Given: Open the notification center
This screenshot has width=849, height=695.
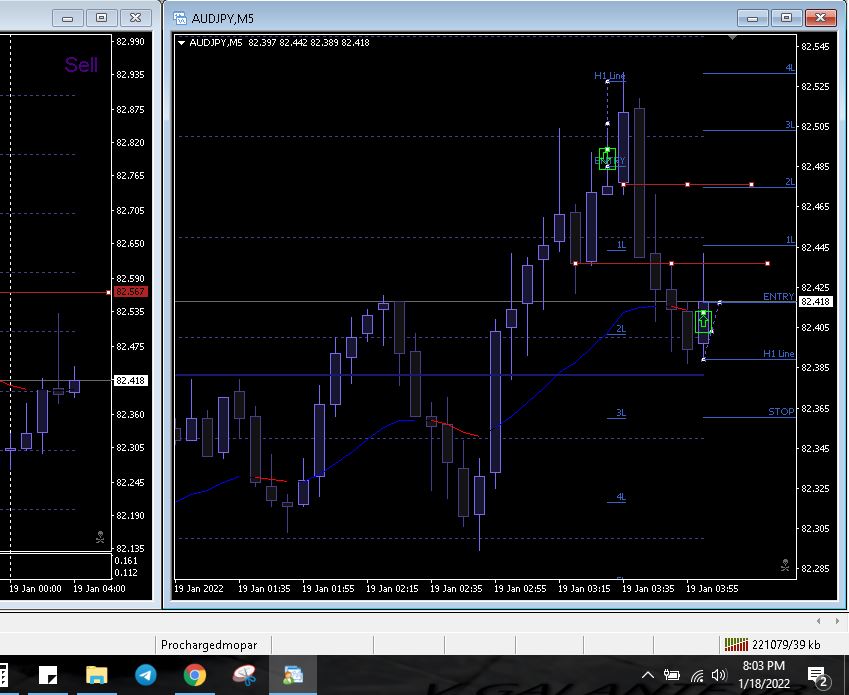Looking at the screenshot, I should click(817, 676).
